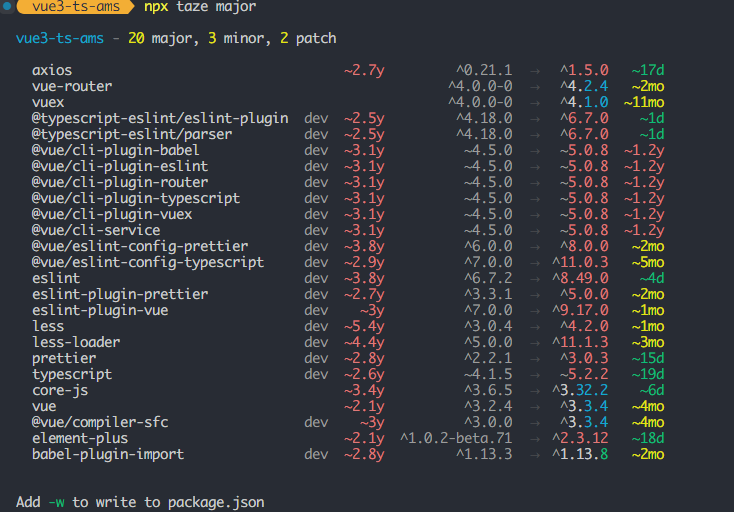Click the green -w flag hint
The height and width of the screenshot is (512, 734).
[57, 502]
